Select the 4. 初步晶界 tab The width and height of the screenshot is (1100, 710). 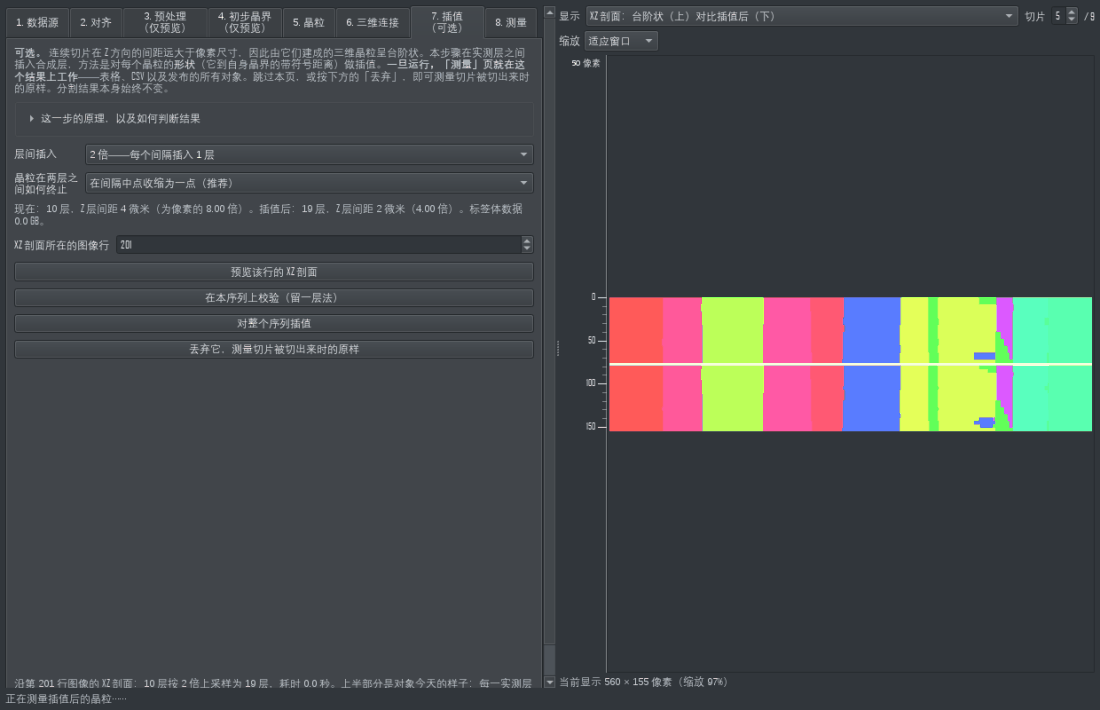point(244,22)
